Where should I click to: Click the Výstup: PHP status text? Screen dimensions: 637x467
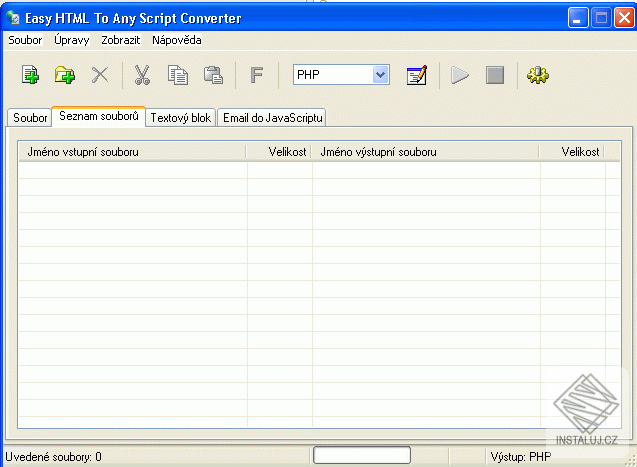tap(521, 457)
